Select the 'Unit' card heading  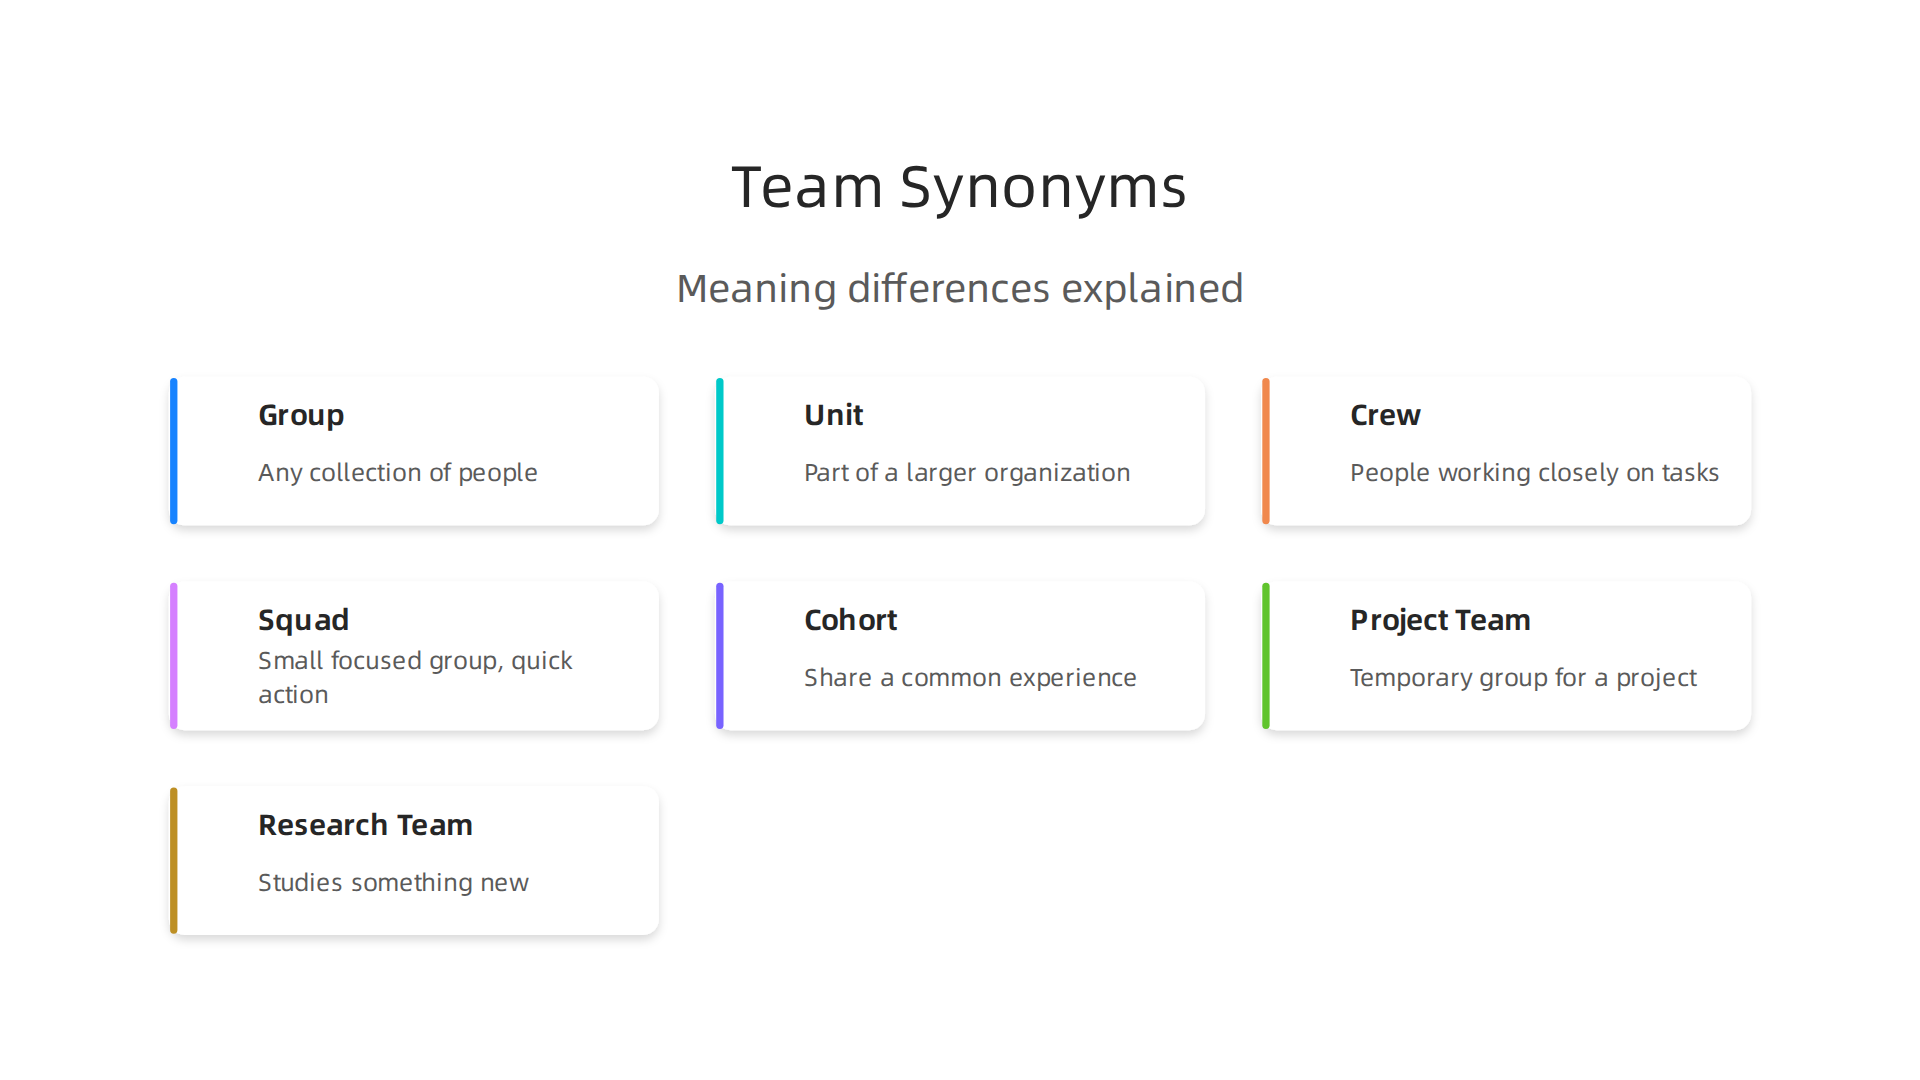[x=834, y=415]
